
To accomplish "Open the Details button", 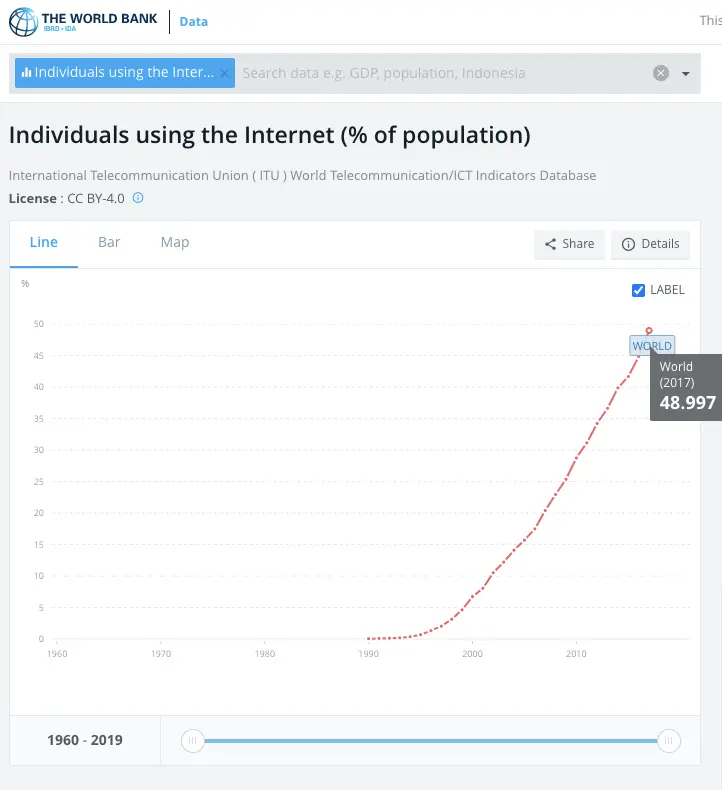I will pyautogui.click(x=650, y=244).
